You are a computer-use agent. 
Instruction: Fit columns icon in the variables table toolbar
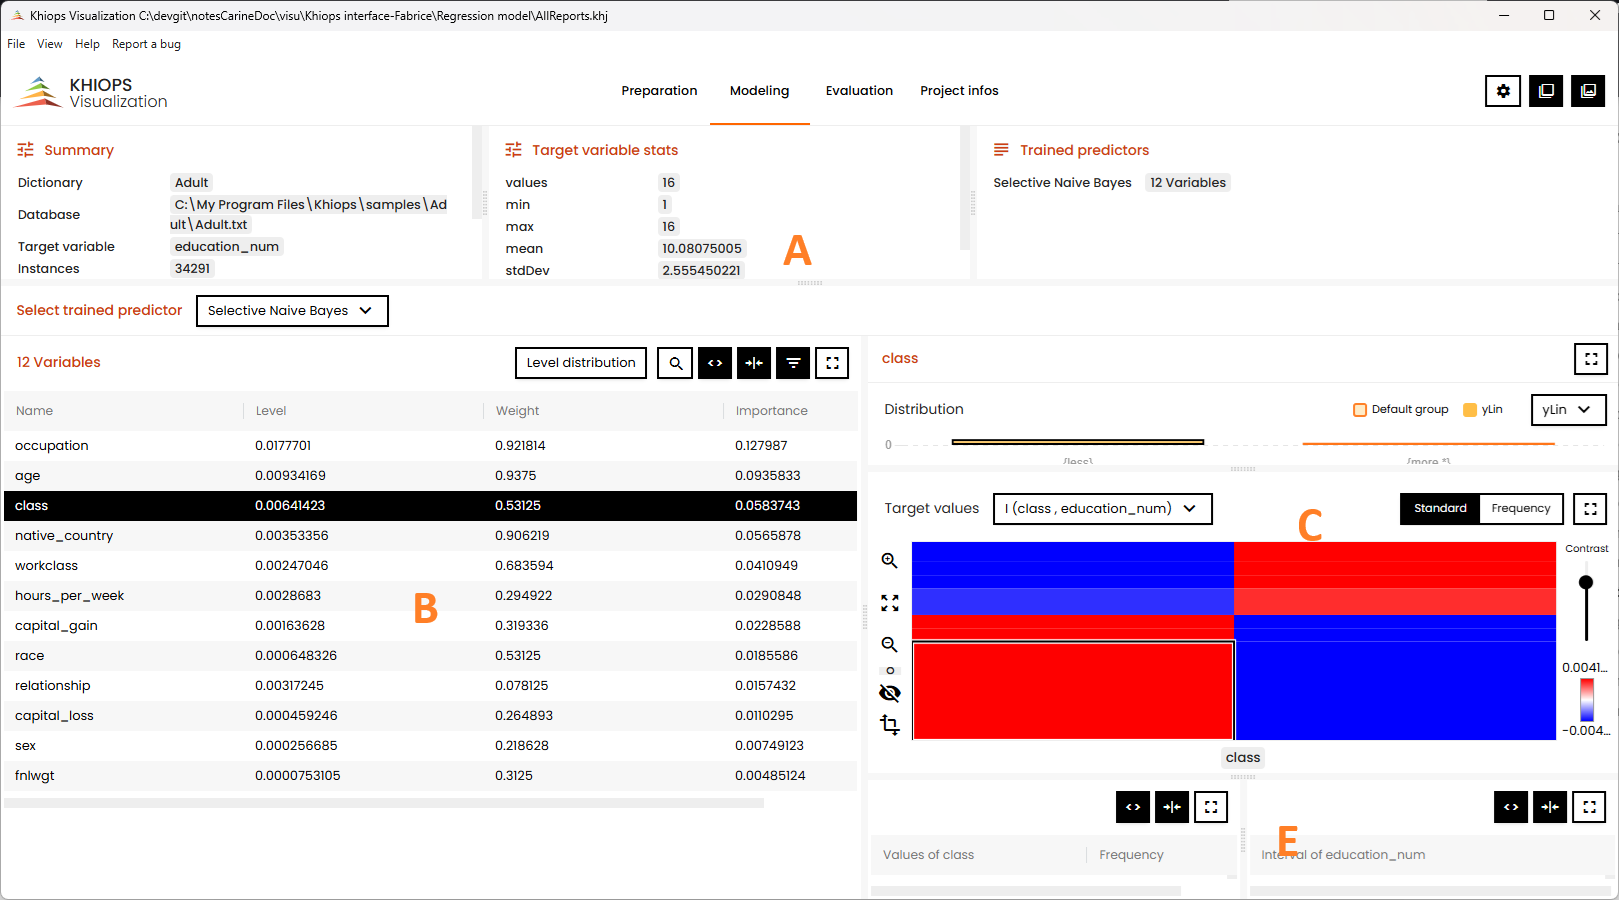coord(754,363)
